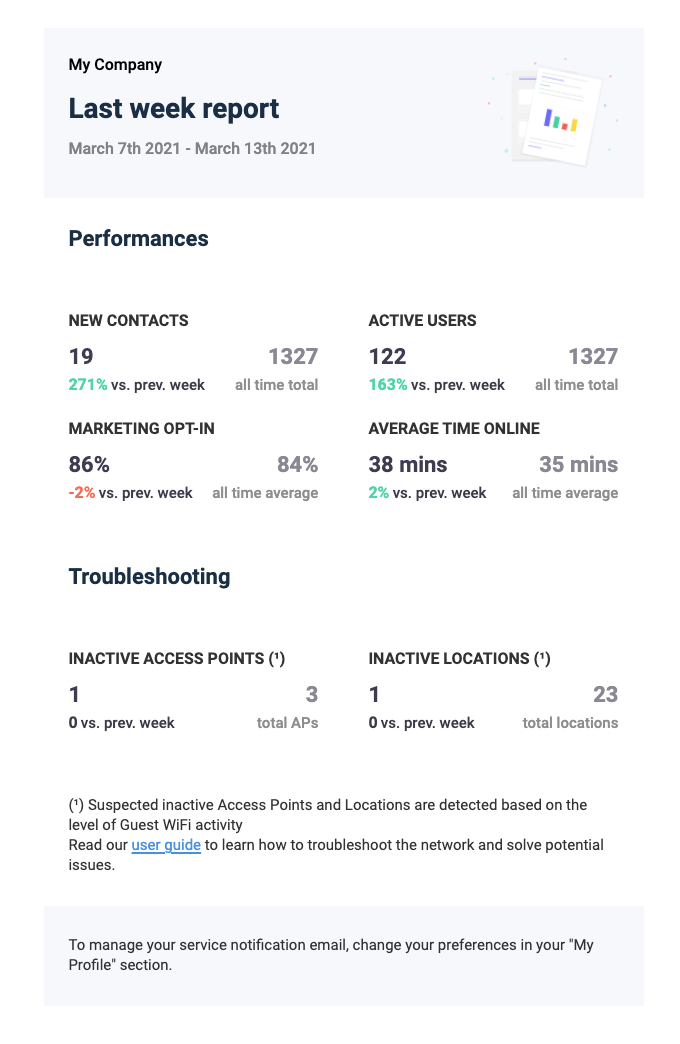680x1044 pixels.
Task: Click the report document illustration icon
Action: [x=555, y=113]
